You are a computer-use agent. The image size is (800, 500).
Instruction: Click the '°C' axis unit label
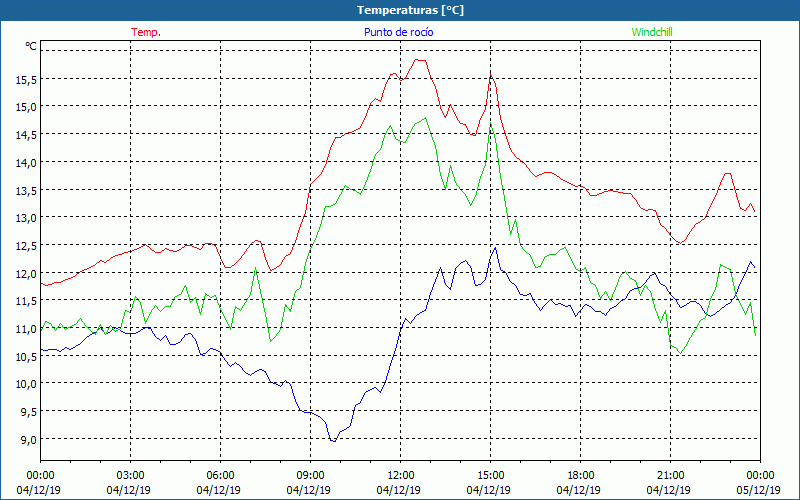pyautogui.click(x=31, y=46)
